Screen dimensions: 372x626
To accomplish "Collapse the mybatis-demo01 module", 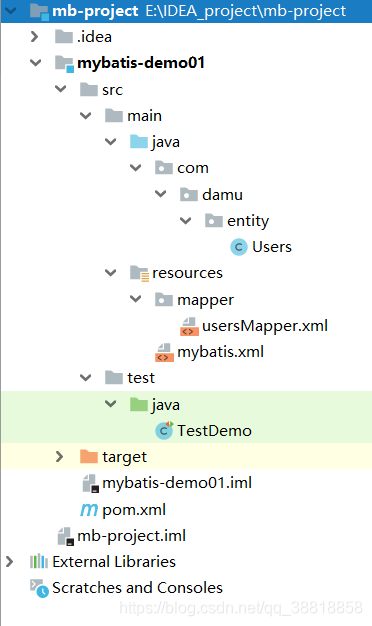I will pyautogui.click(x=36, y=63).
